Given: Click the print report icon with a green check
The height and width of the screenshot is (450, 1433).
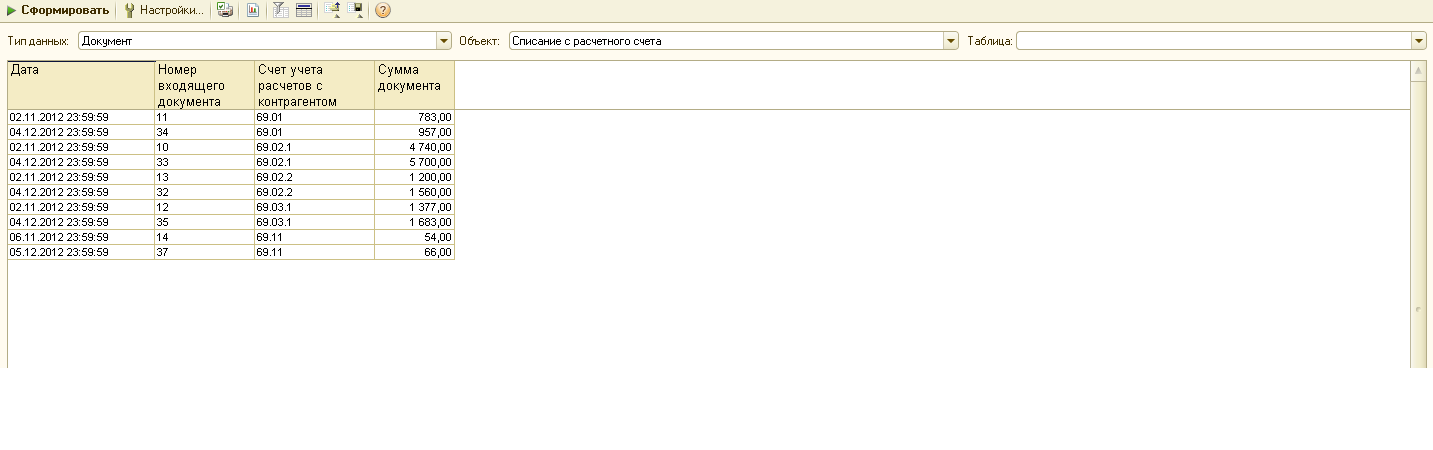Looking at the screenshot, I should tap(225, 10).
